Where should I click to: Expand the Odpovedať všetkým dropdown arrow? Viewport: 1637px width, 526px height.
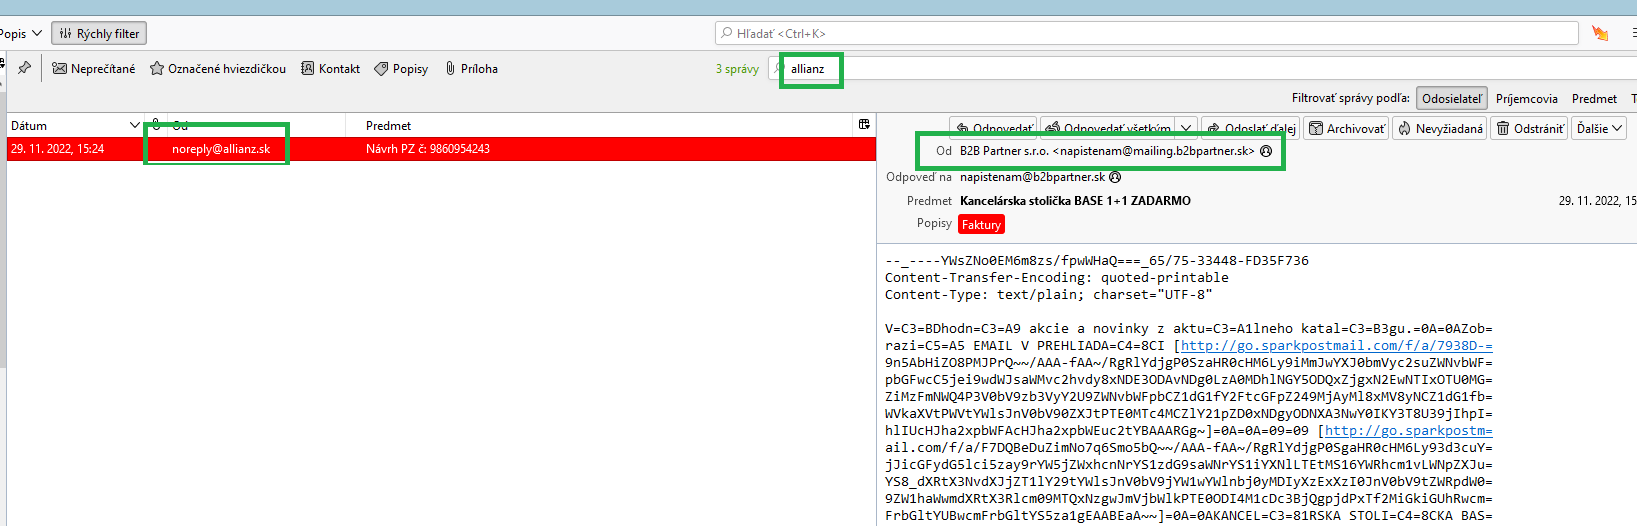1186,128
